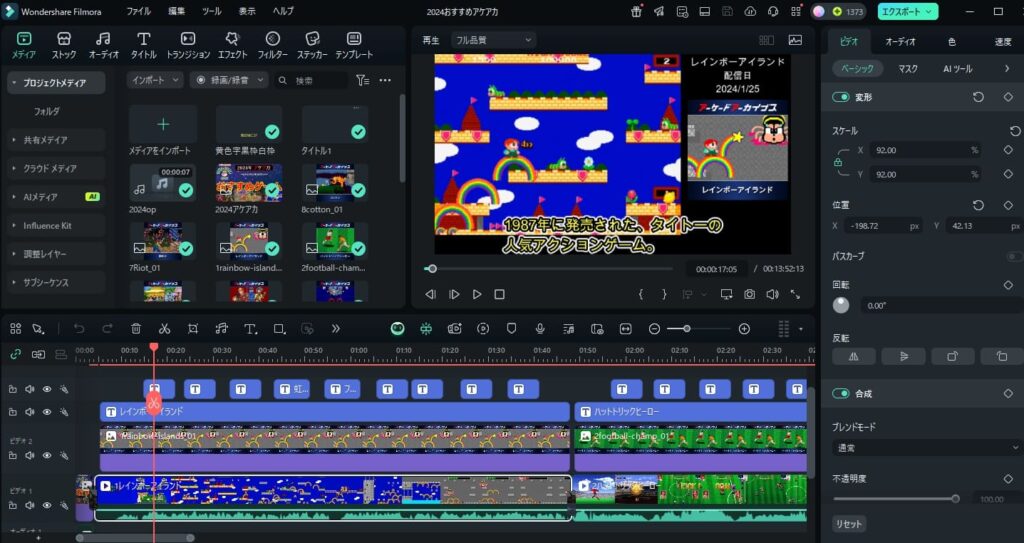This screenshot has height=543, width=1024.
Task: Toggle the 変形 transform switch
Action: 840,97
